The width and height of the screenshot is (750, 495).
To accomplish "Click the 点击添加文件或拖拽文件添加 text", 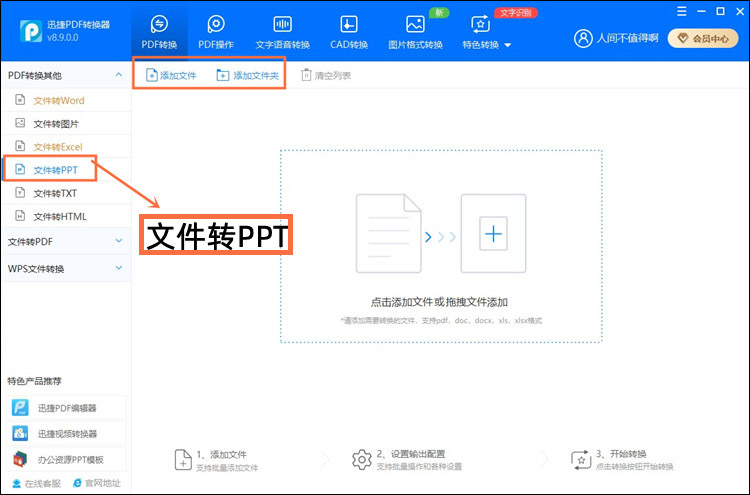I will [439, 302].
